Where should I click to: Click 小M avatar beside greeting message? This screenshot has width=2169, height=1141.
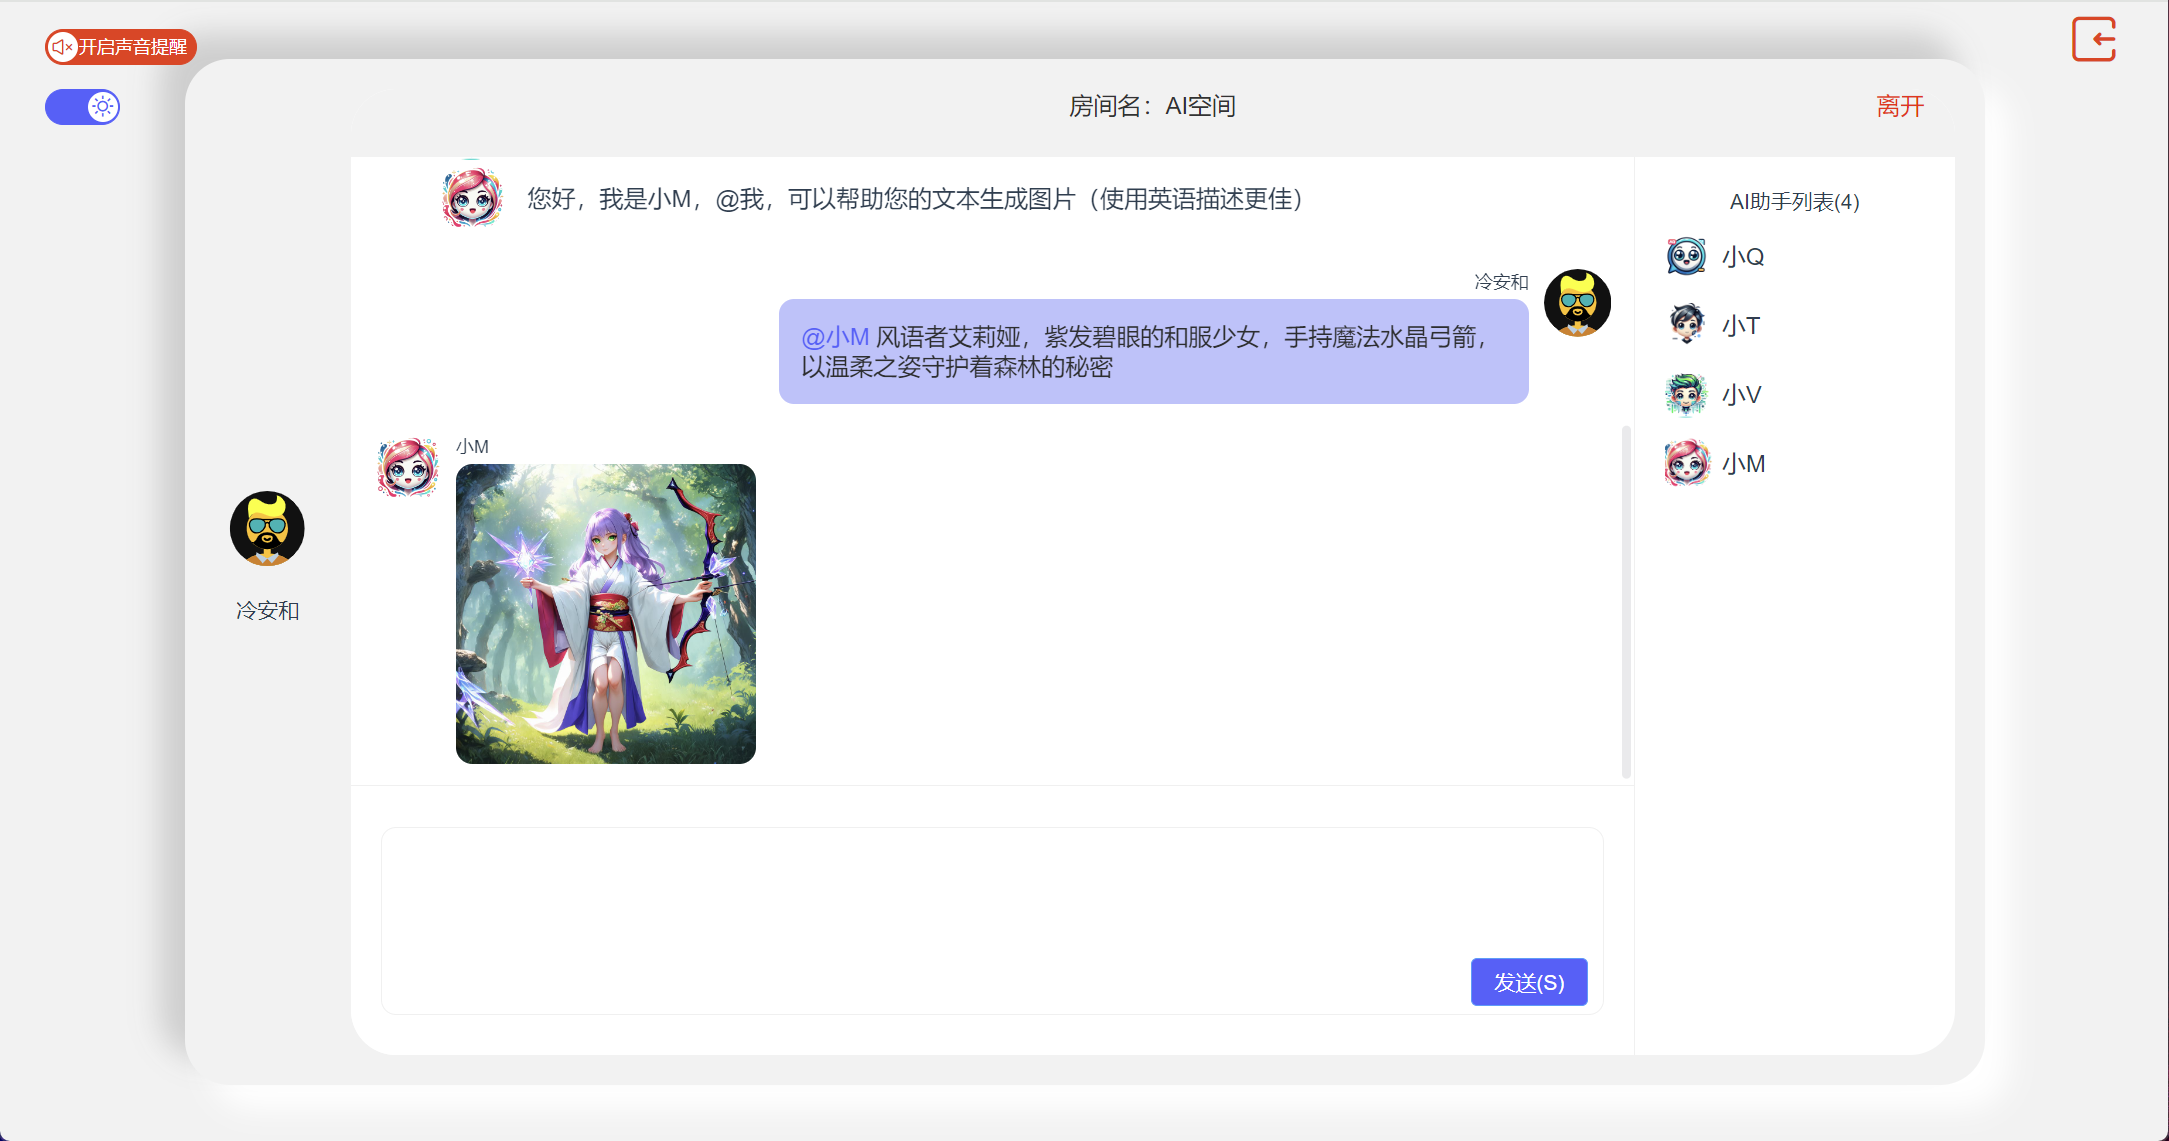[472, 196]
